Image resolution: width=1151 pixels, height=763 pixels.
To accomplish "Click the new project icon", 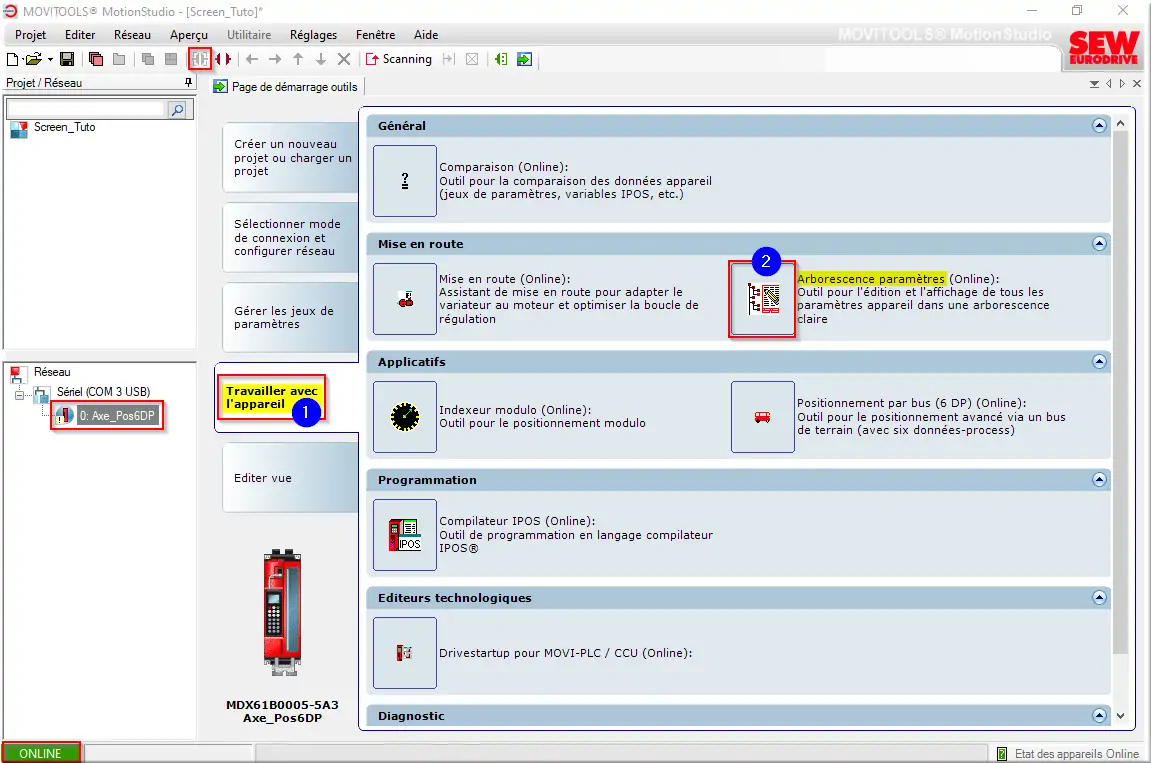I will tap(12, 59).
